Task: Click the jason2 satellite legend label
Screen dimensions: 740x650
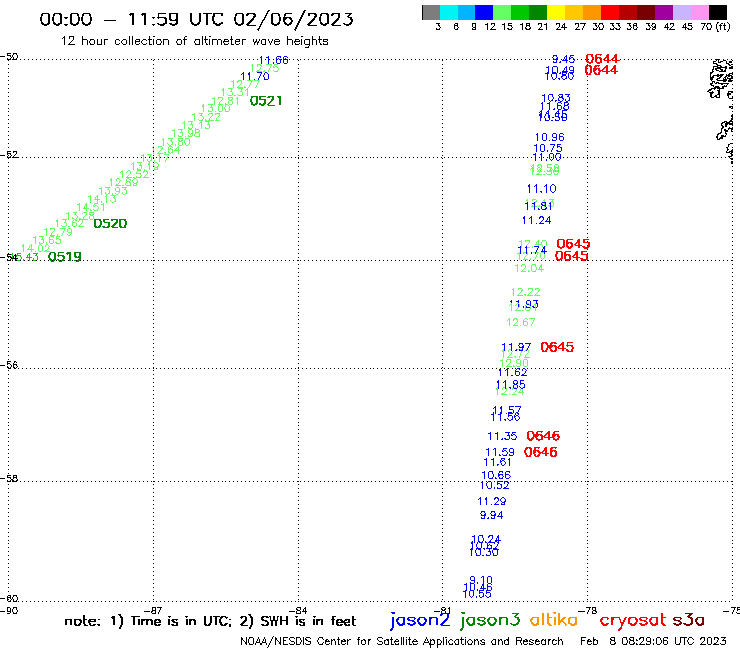Action: tap(420, 620)
